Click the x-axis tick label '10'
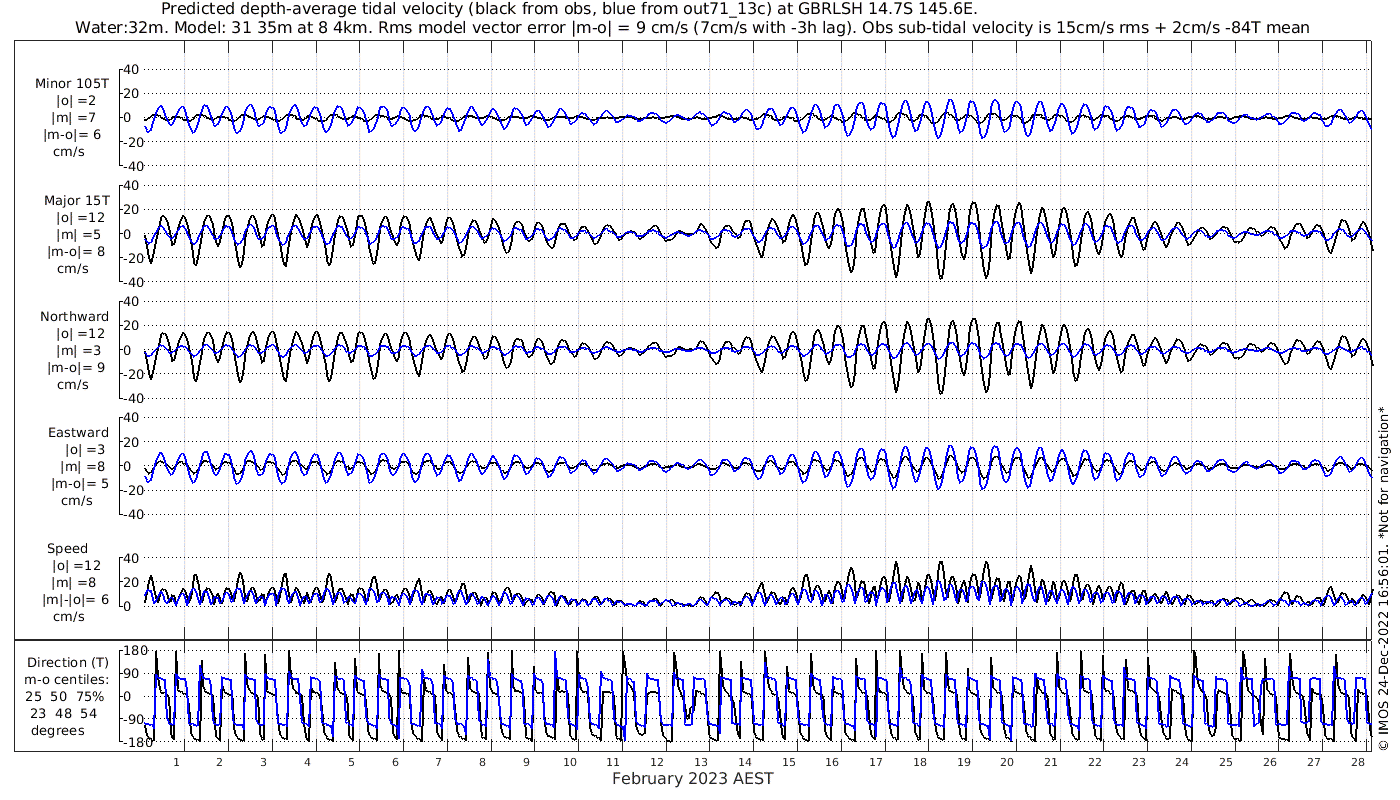The height and width of the screenshot is (800, 1400). click(x=570, y=762)
